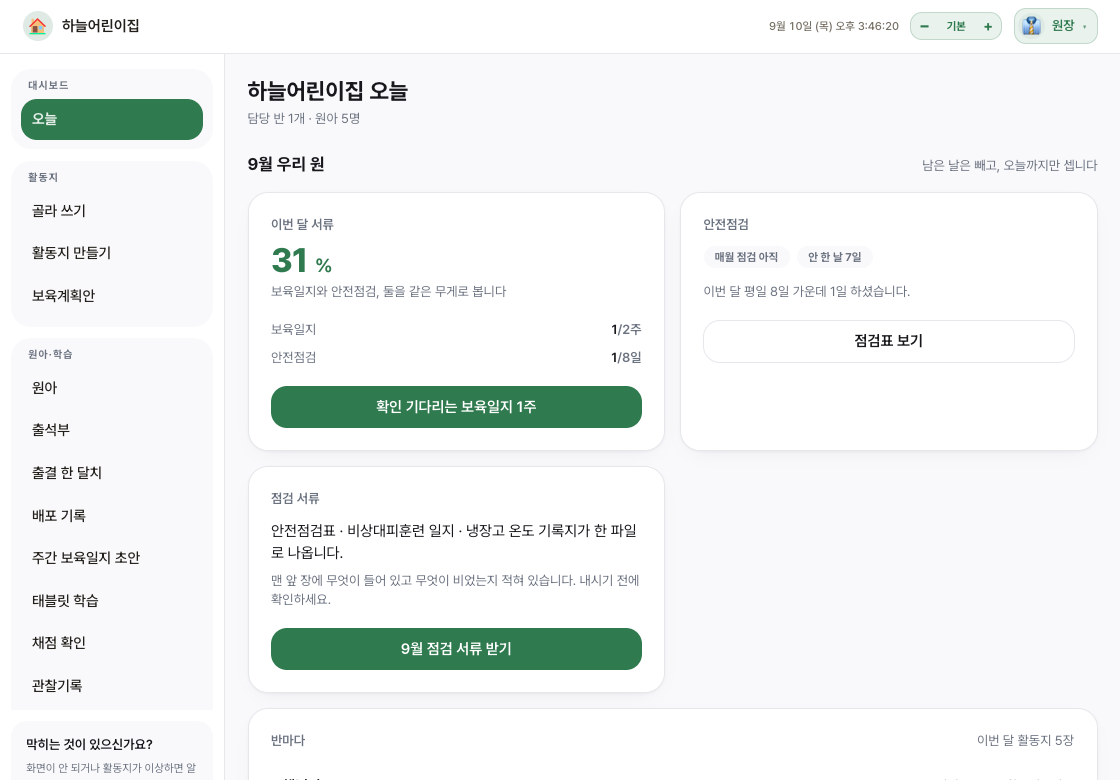Open 골라 쓰기 in the sidebar

click(x=112, y=211)
